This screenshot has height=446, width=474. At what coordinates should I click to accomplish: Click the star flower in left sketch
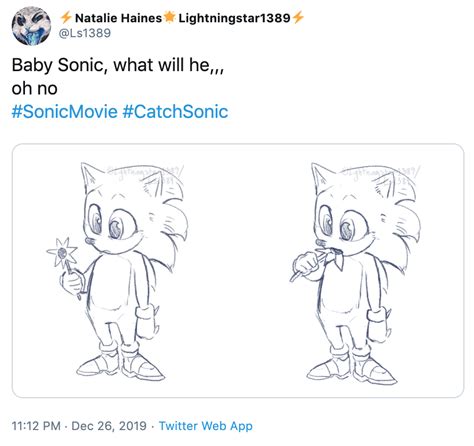tap(62, 252)
